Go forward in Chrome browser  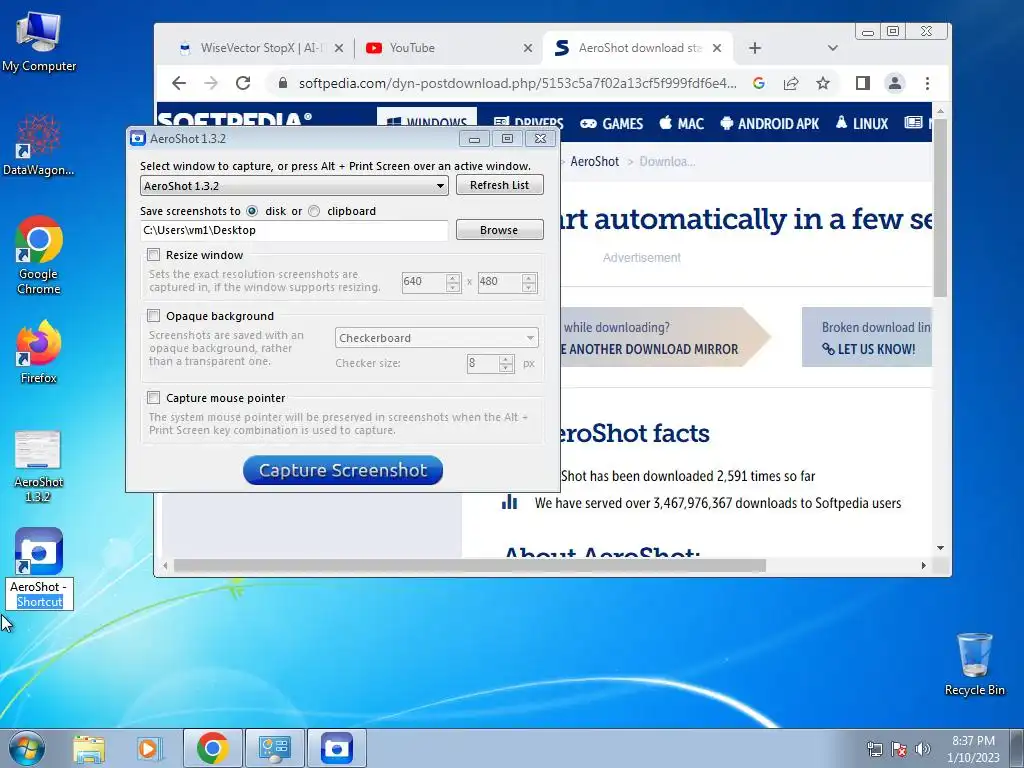point(211,83)
